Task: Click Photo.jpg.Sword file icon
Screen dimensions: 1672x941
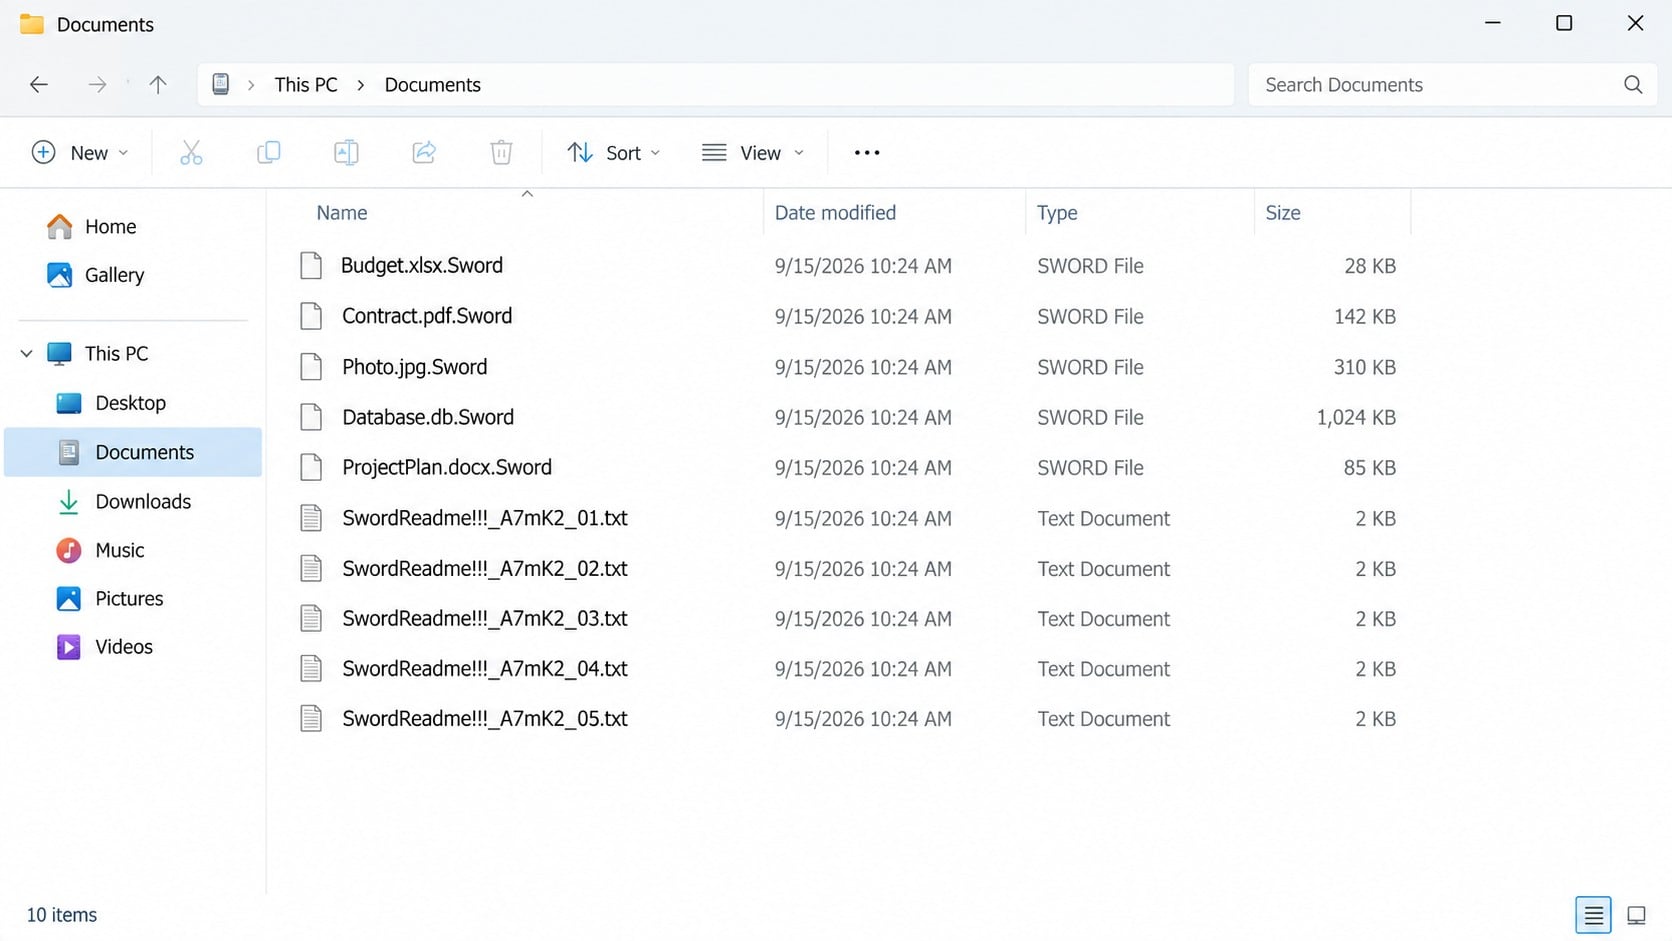Action: [x=311, y=367]
